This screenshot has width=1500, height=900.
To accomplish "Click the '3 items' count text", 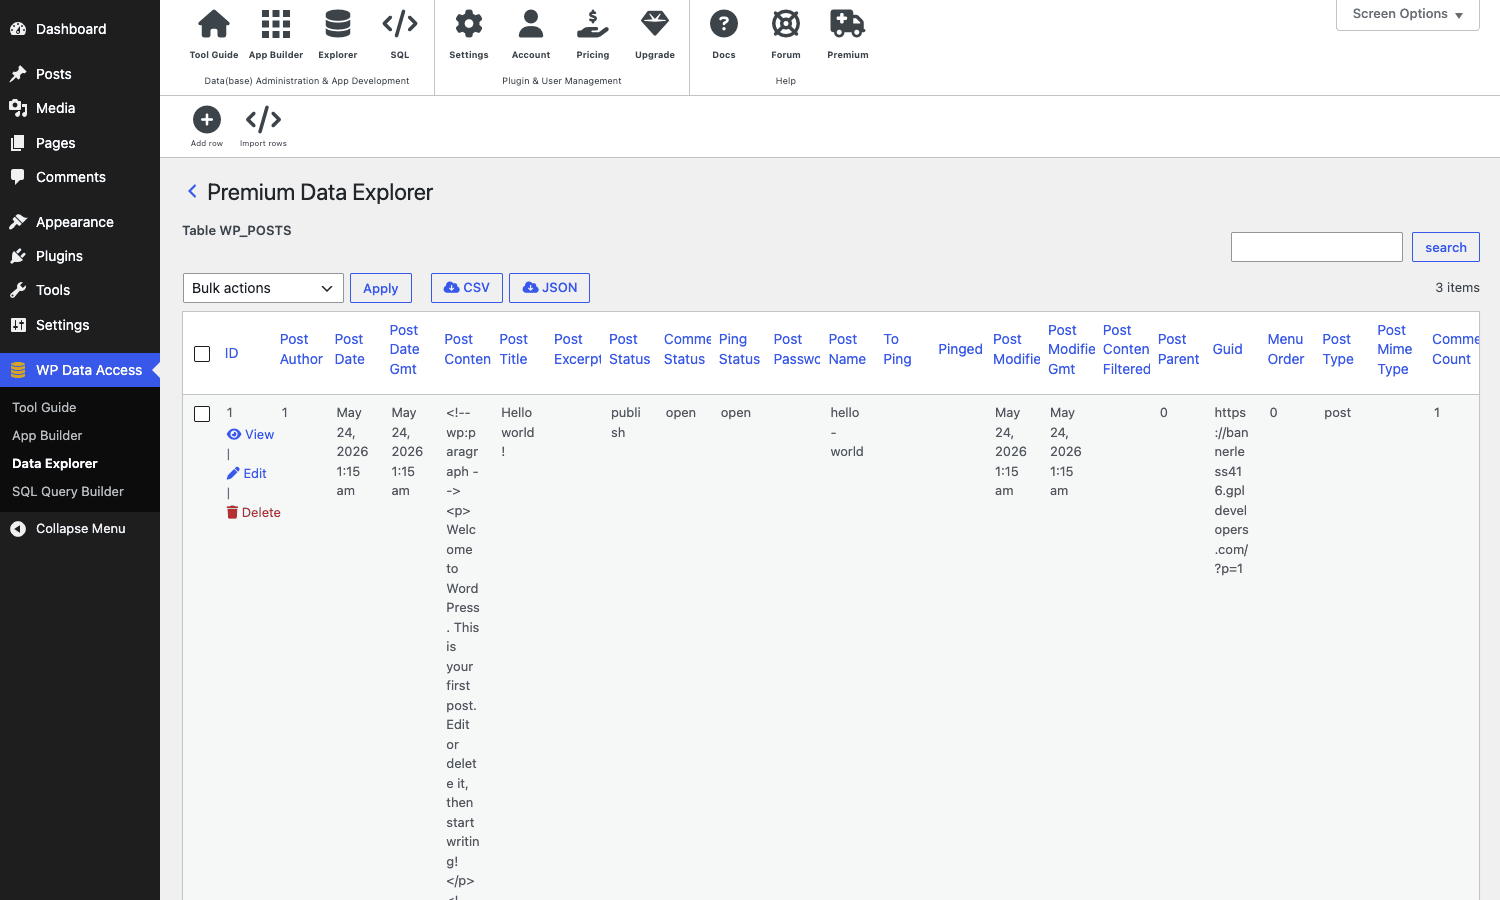I will (1458, 288).
